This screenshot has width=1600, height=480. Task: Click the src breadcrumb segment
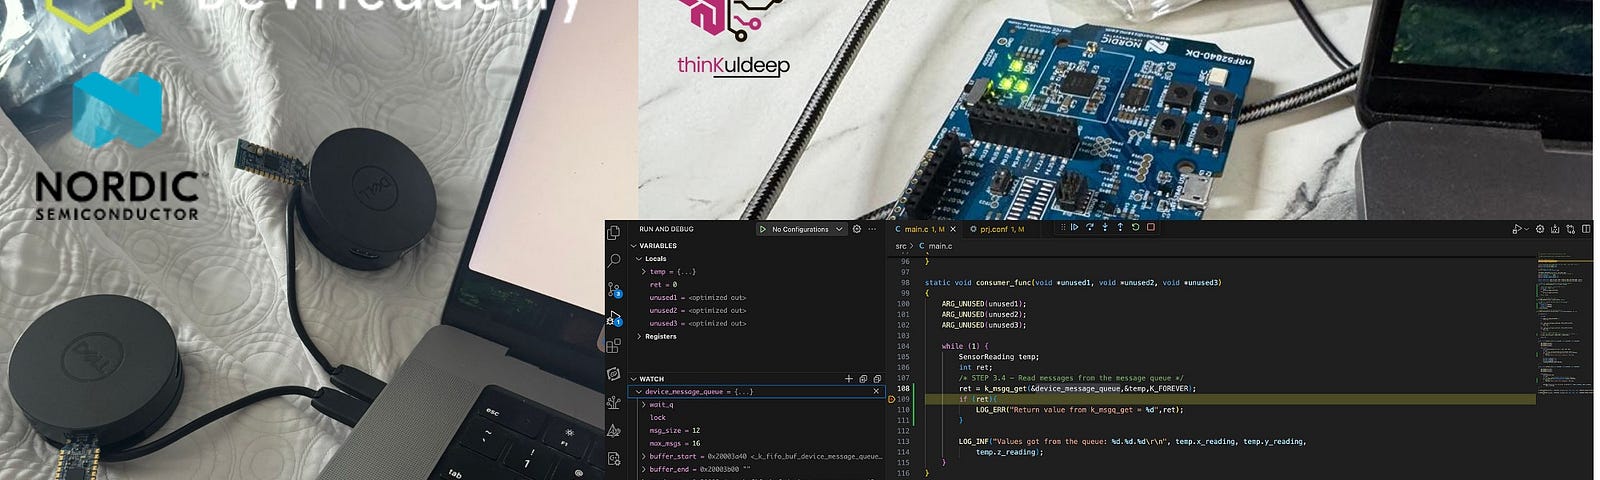pos(901,246)
